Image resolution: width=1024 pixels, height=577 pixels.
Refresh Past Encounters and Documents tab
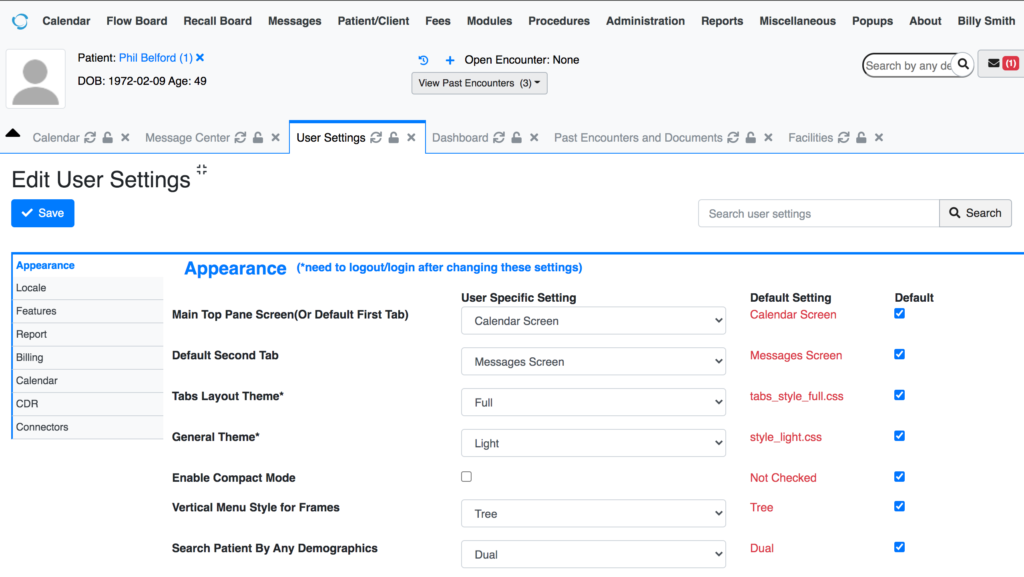[x=733, y=138]
